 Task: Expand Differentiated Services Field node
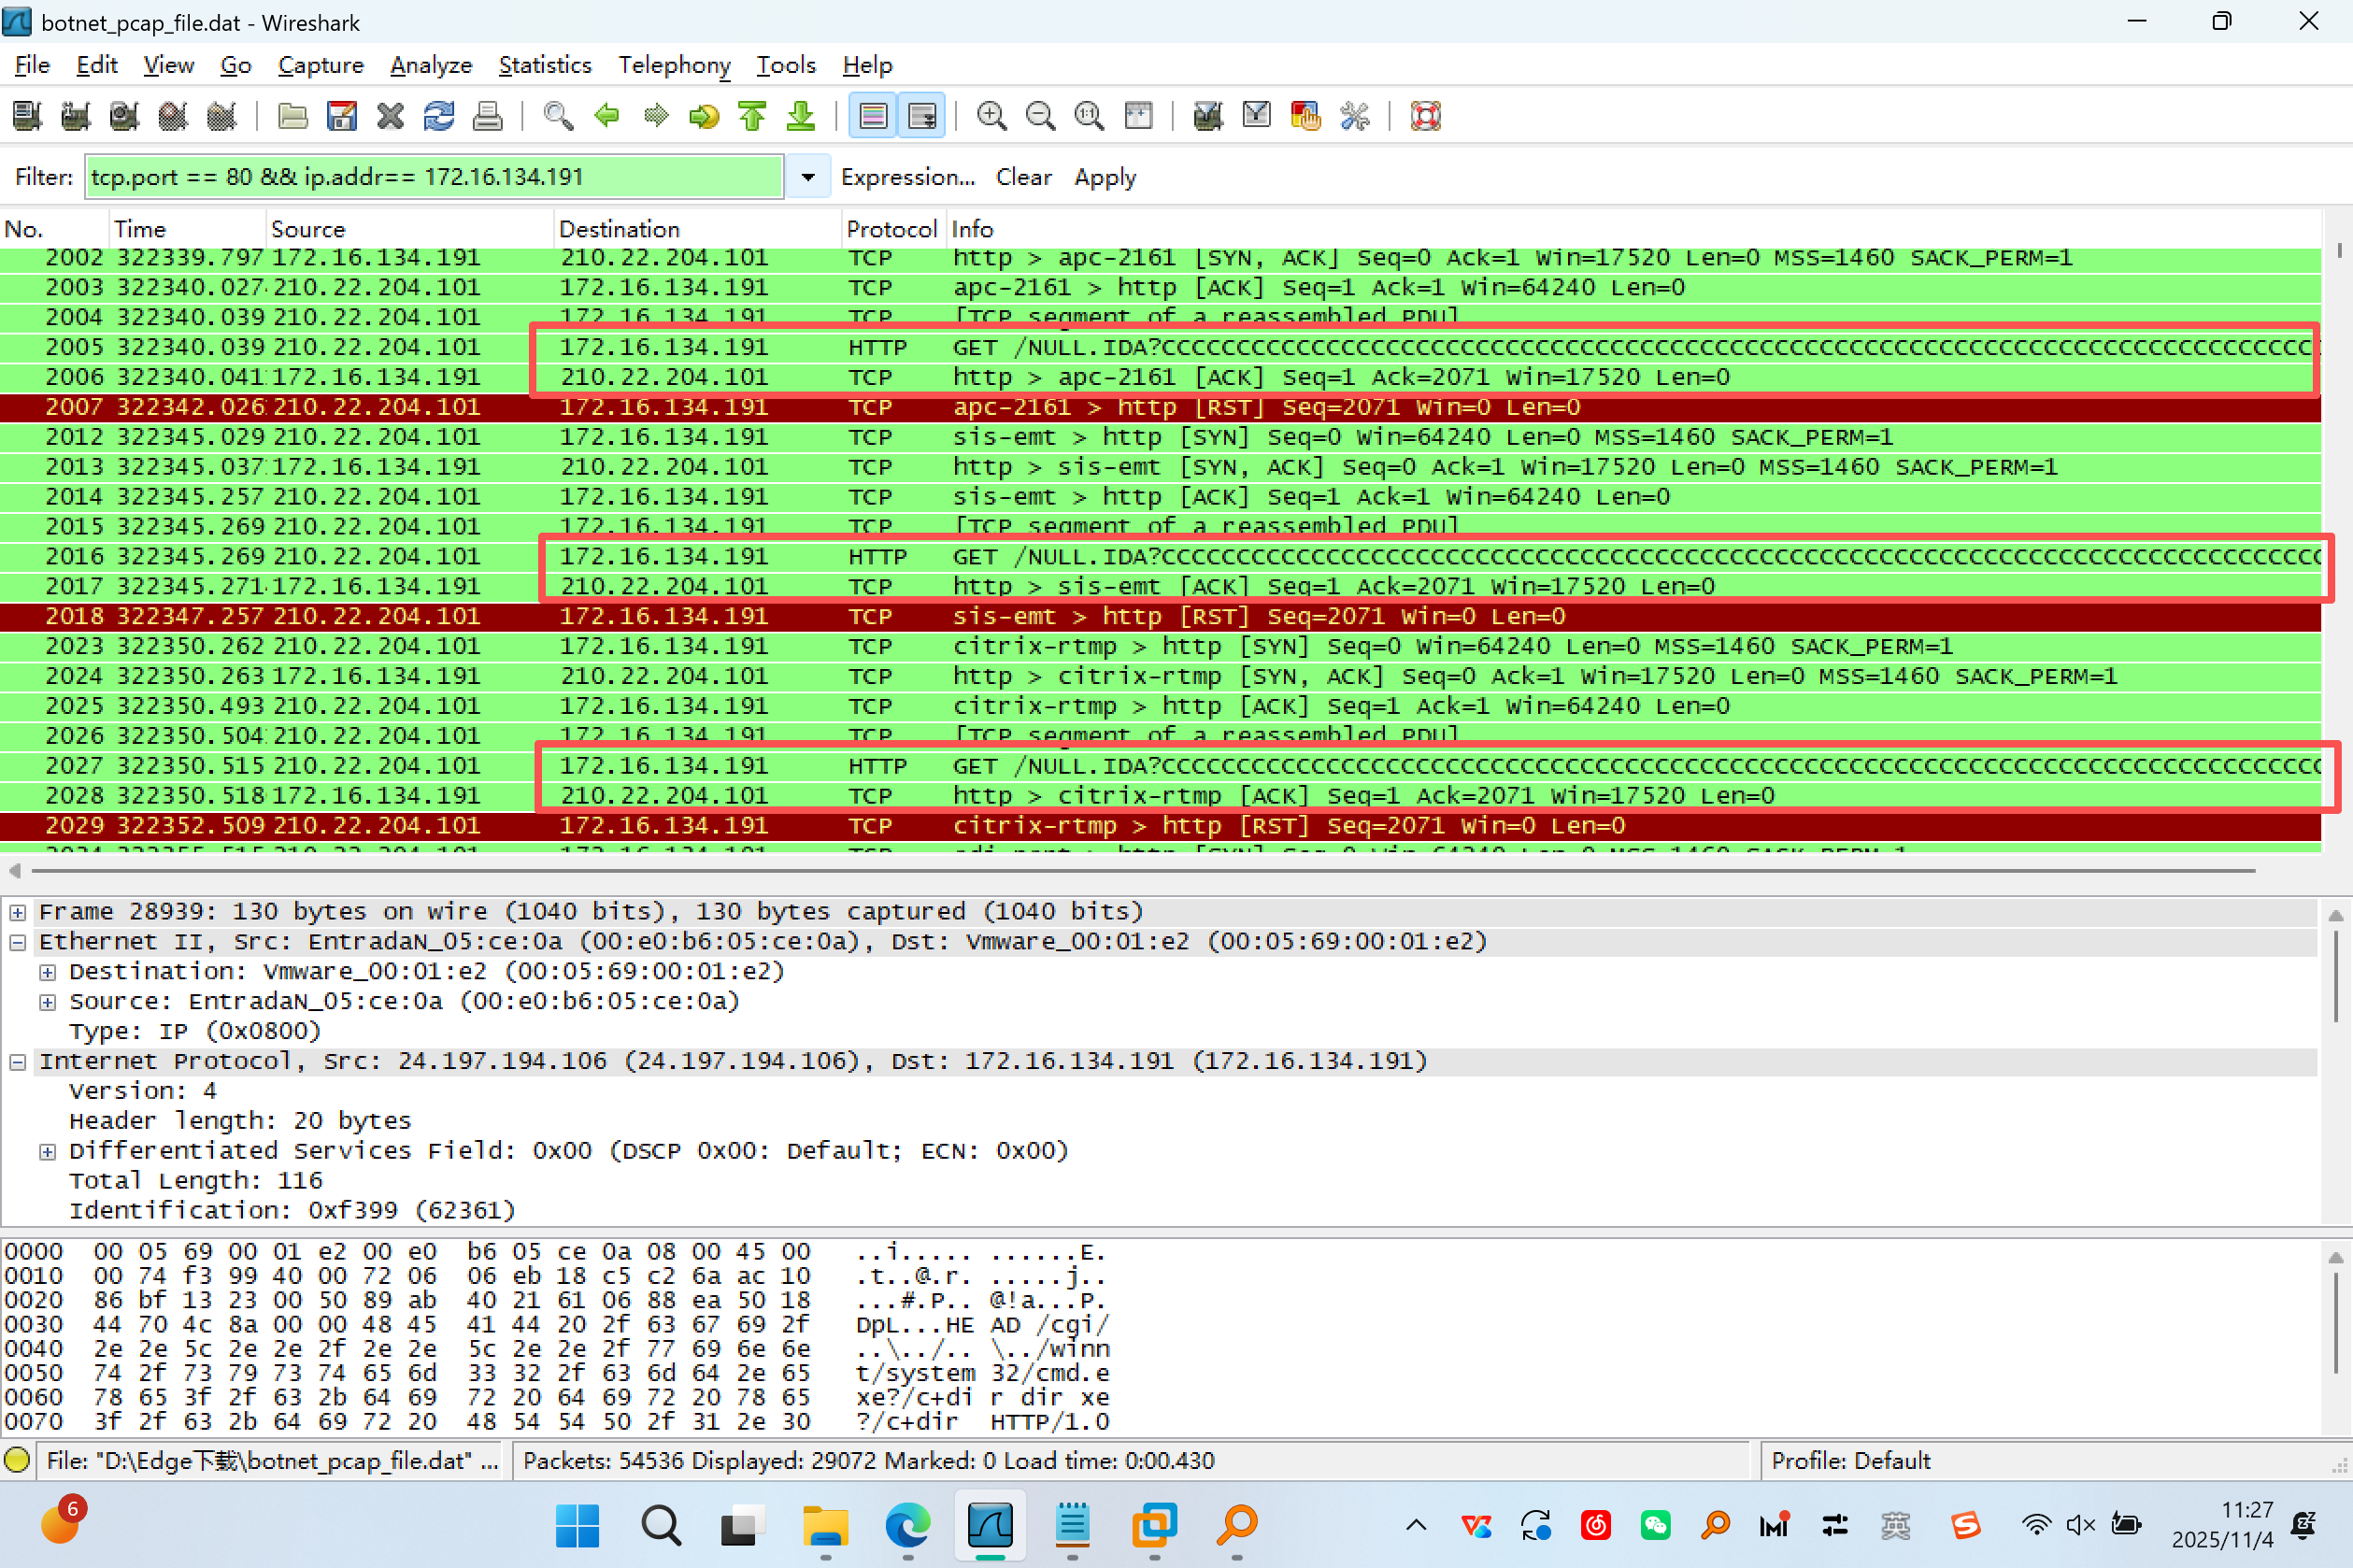pyautogui.click(x=47, y=1151)
